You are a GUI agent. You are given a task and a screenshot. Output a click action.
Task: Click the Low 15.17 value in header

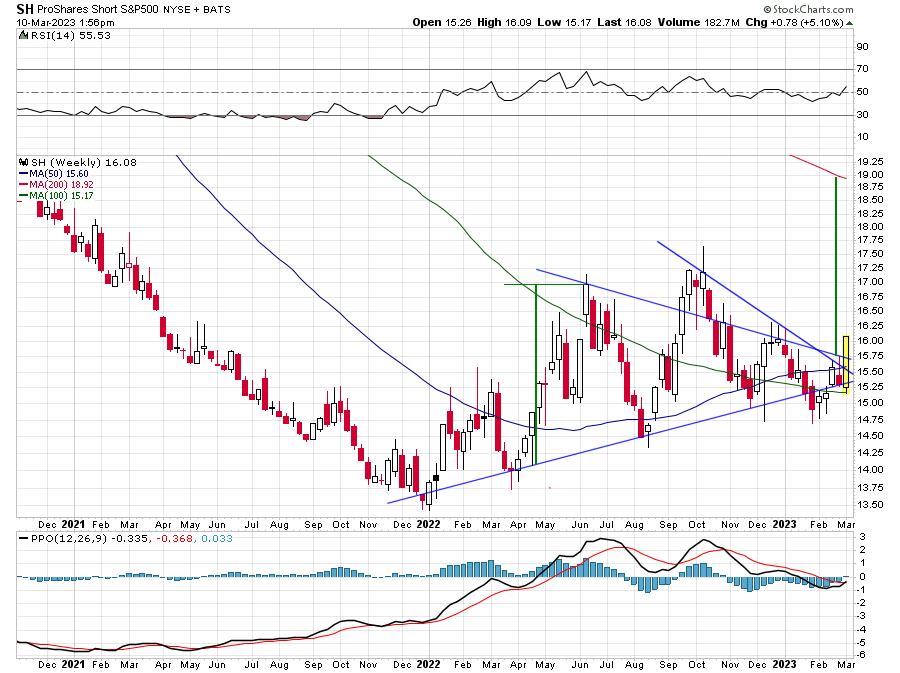(x=564, y=22)
